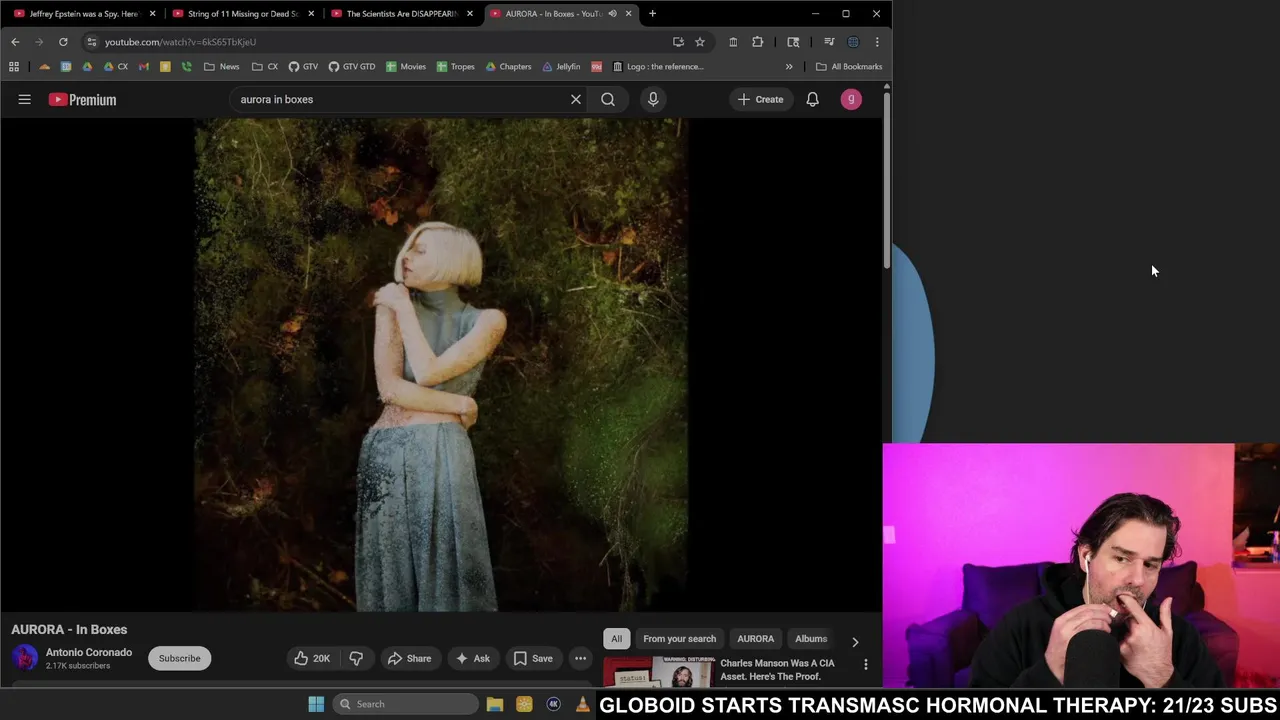Open the News bookmarks folder
The height and width of the screenshot is (720, 1280).
(221, 67)
